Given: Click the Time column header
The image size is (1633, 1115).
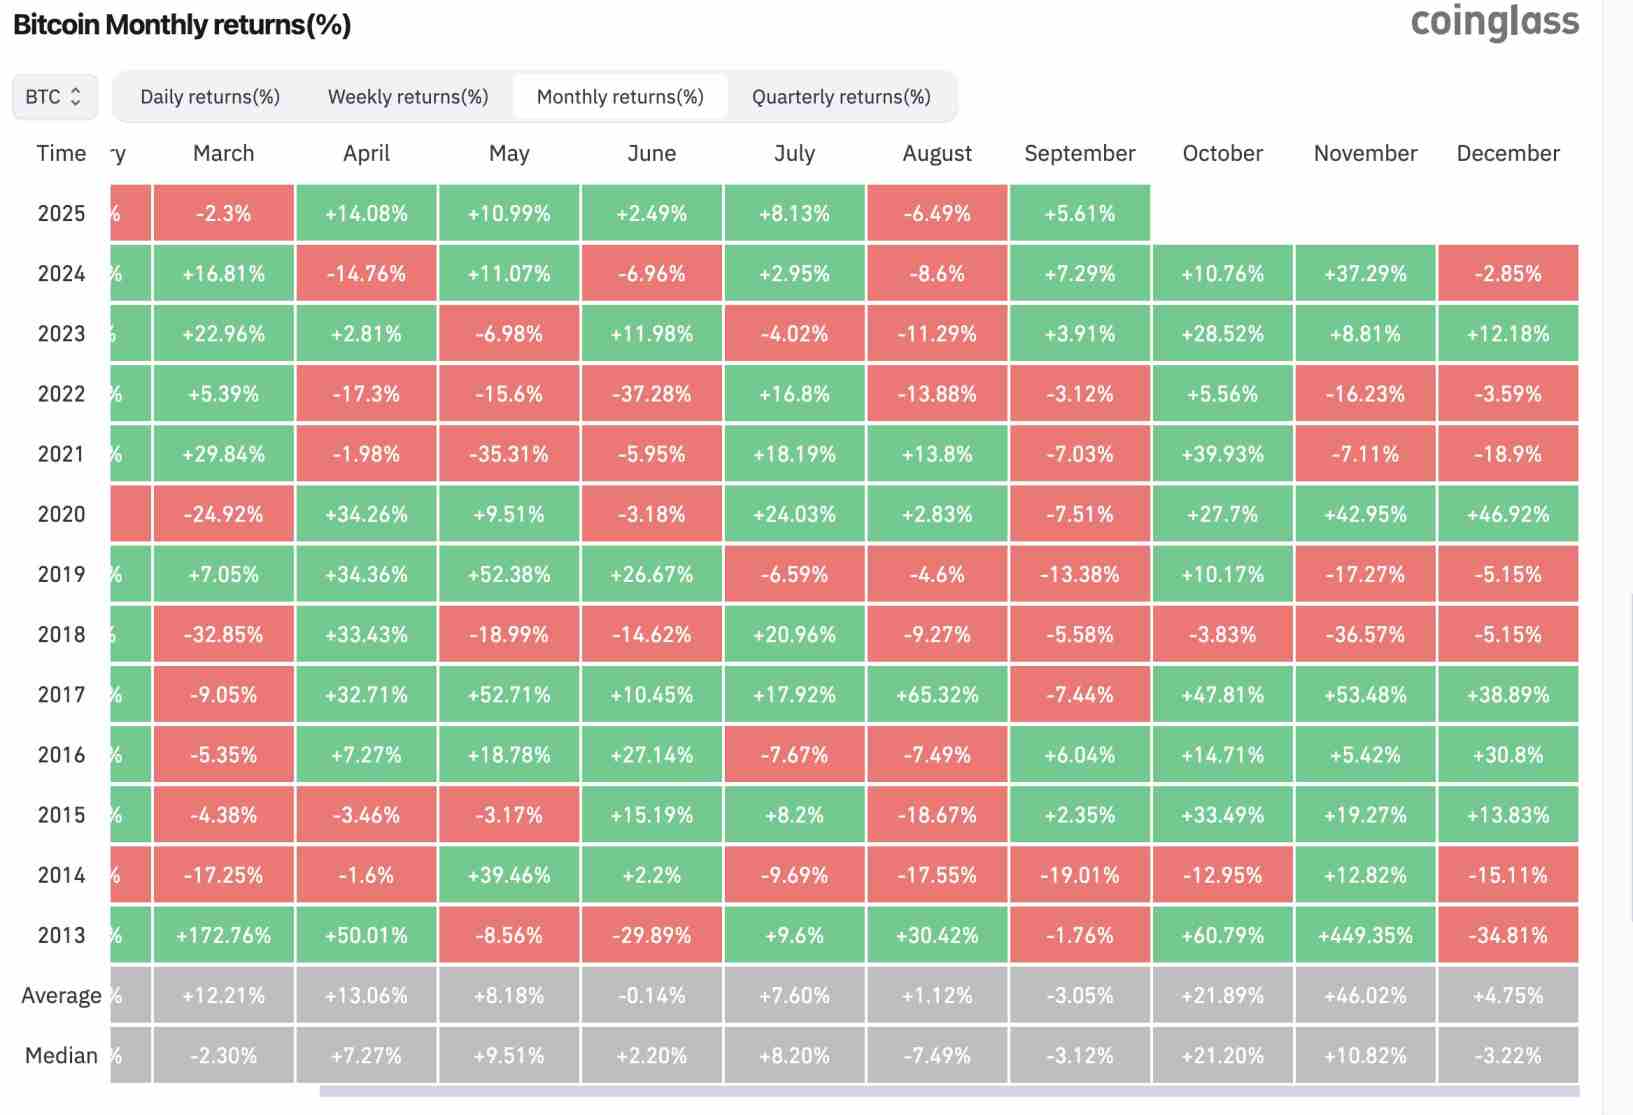Looking at the screenshot, I should [x=61, y=153].
